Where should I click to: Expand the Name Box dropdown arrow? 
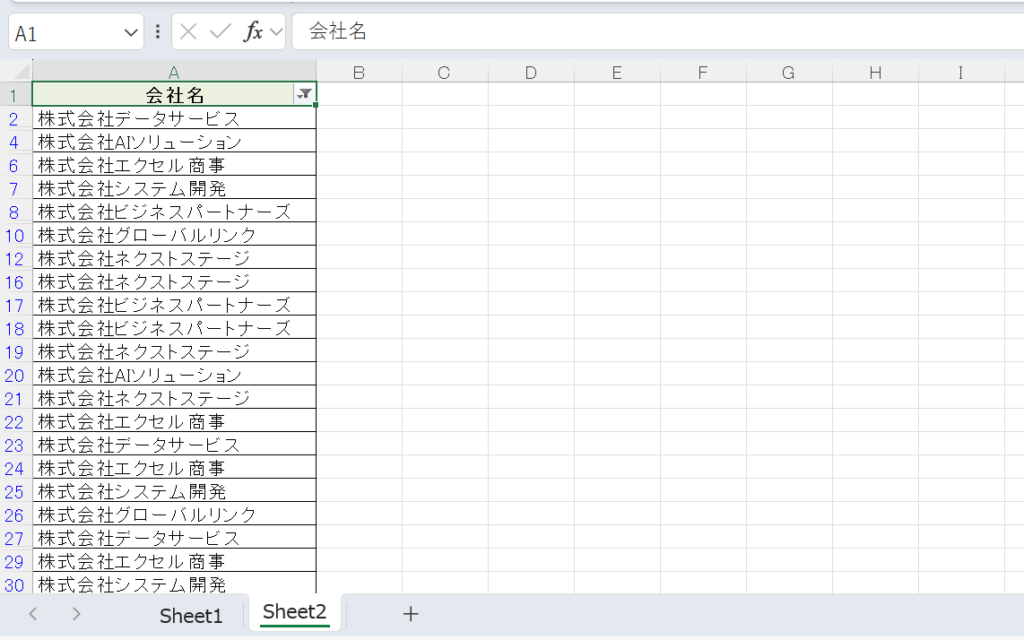(x=131, y=33)
